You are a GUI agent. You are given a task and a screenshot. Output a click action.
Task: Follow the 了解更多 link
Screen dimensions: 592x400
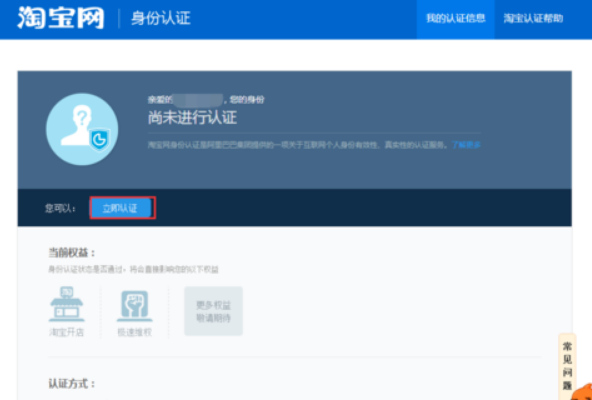coord(466,145)
